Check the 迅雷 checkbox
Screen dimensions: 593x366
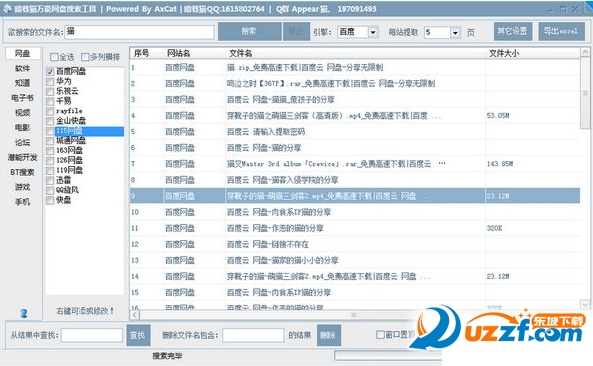point(50,180)
